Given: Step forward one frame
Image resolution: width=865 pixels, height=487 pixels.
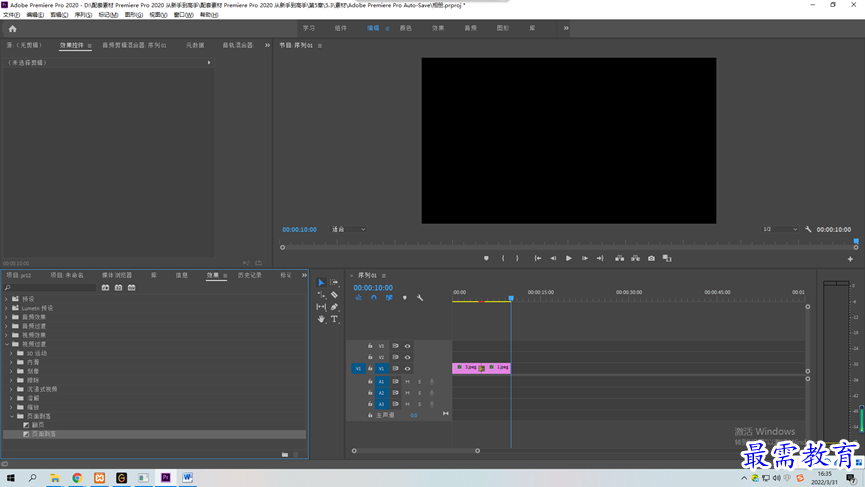Looking at the screenshot, I should [x=584, y=258].
